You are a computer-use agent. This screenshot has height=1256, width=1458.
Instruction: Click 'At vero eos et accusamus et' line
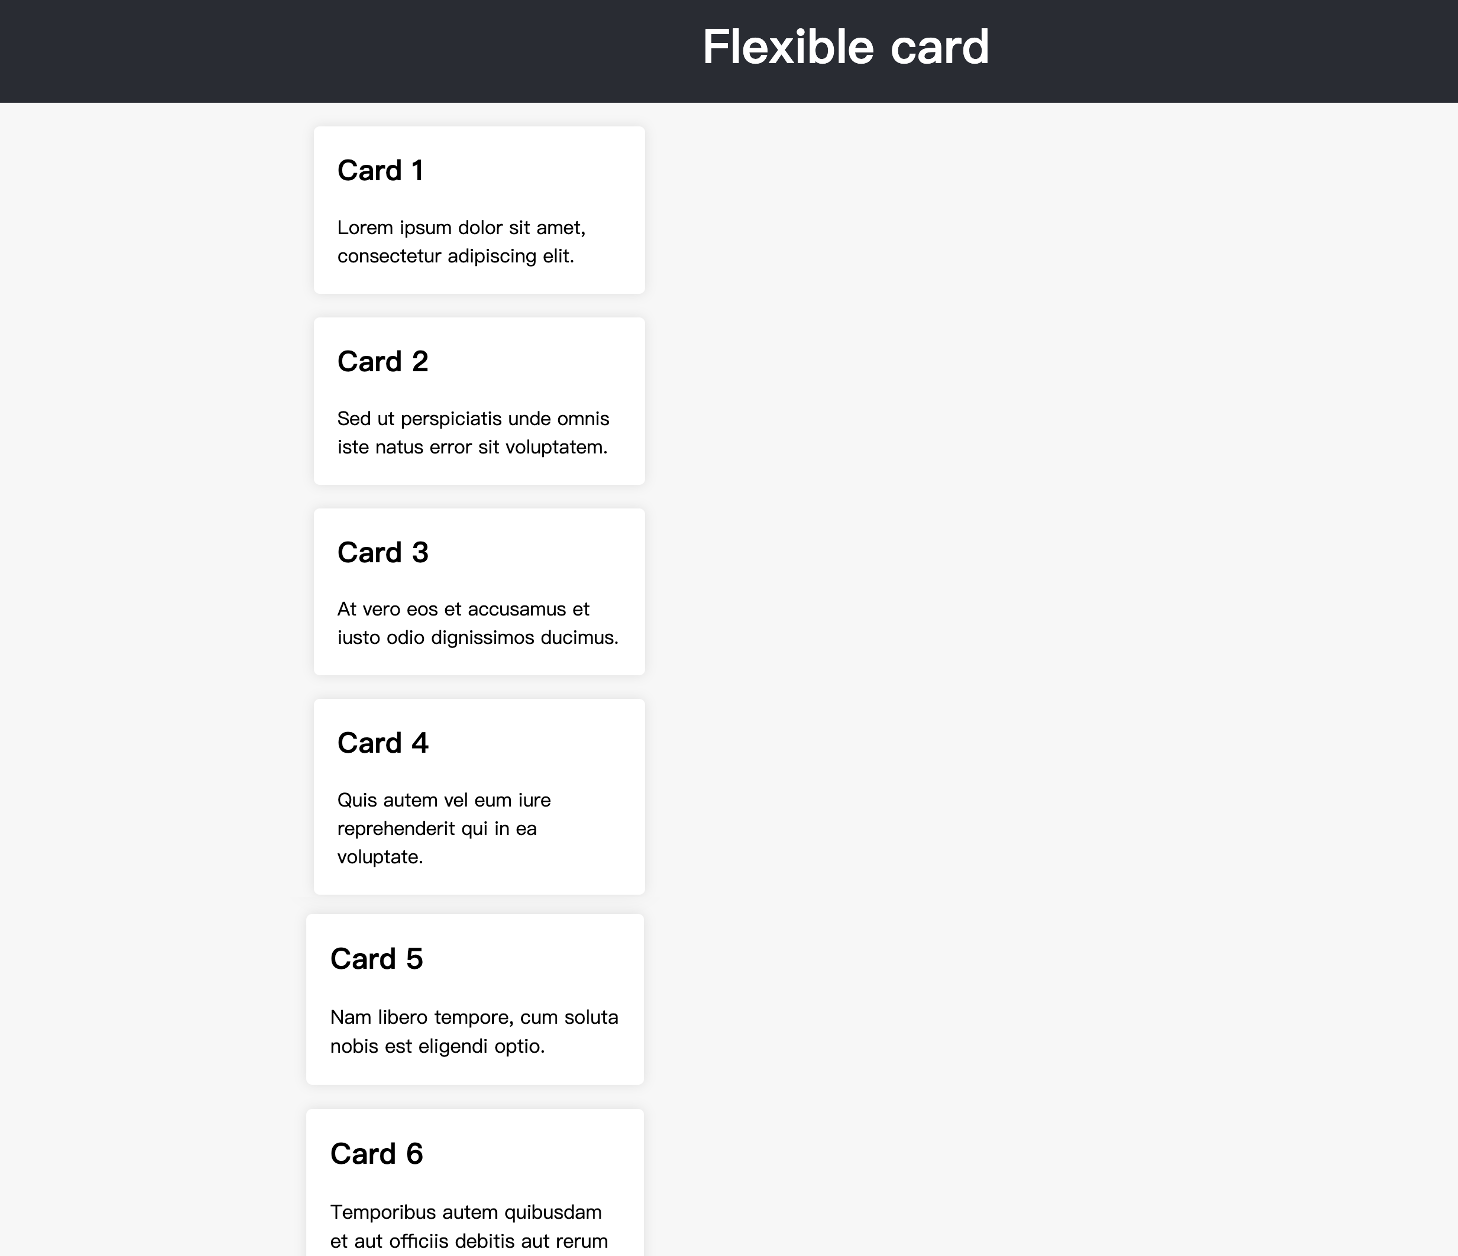pyautogui.click(x=463, y=610)
